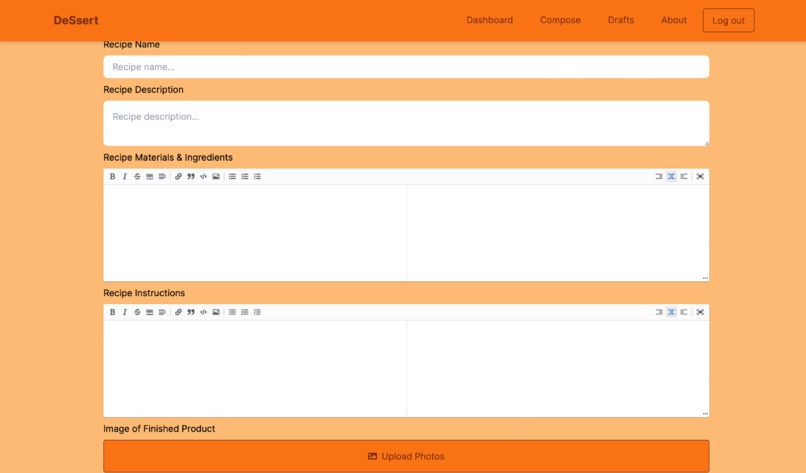Click into the Ingredients editor writing pane
Screen dimensions: 806x473
coord(255,232)
